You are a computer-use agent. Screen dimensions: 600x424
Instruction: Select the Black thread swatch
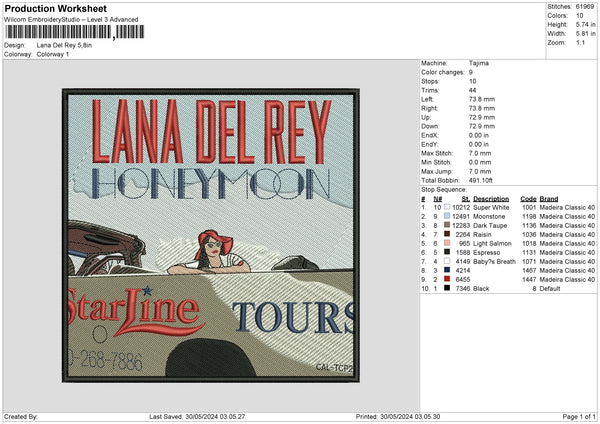coord(447,288)
